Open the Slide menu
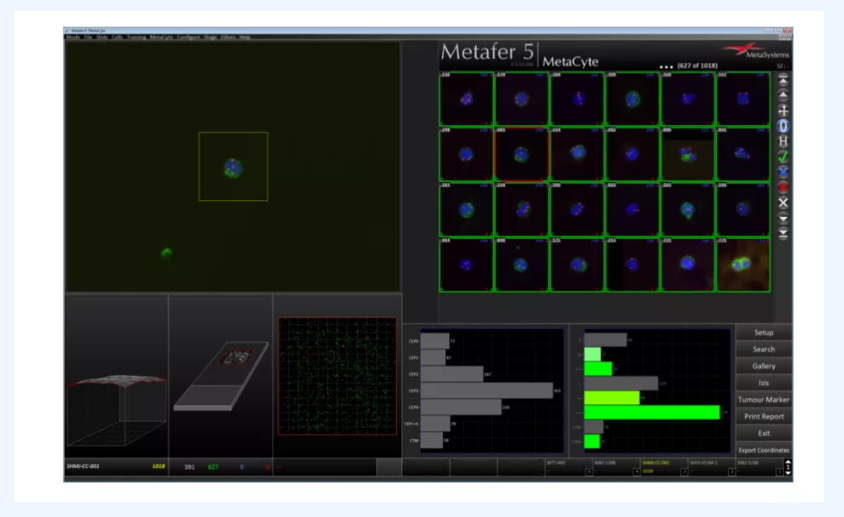 [x=102, y=37]
